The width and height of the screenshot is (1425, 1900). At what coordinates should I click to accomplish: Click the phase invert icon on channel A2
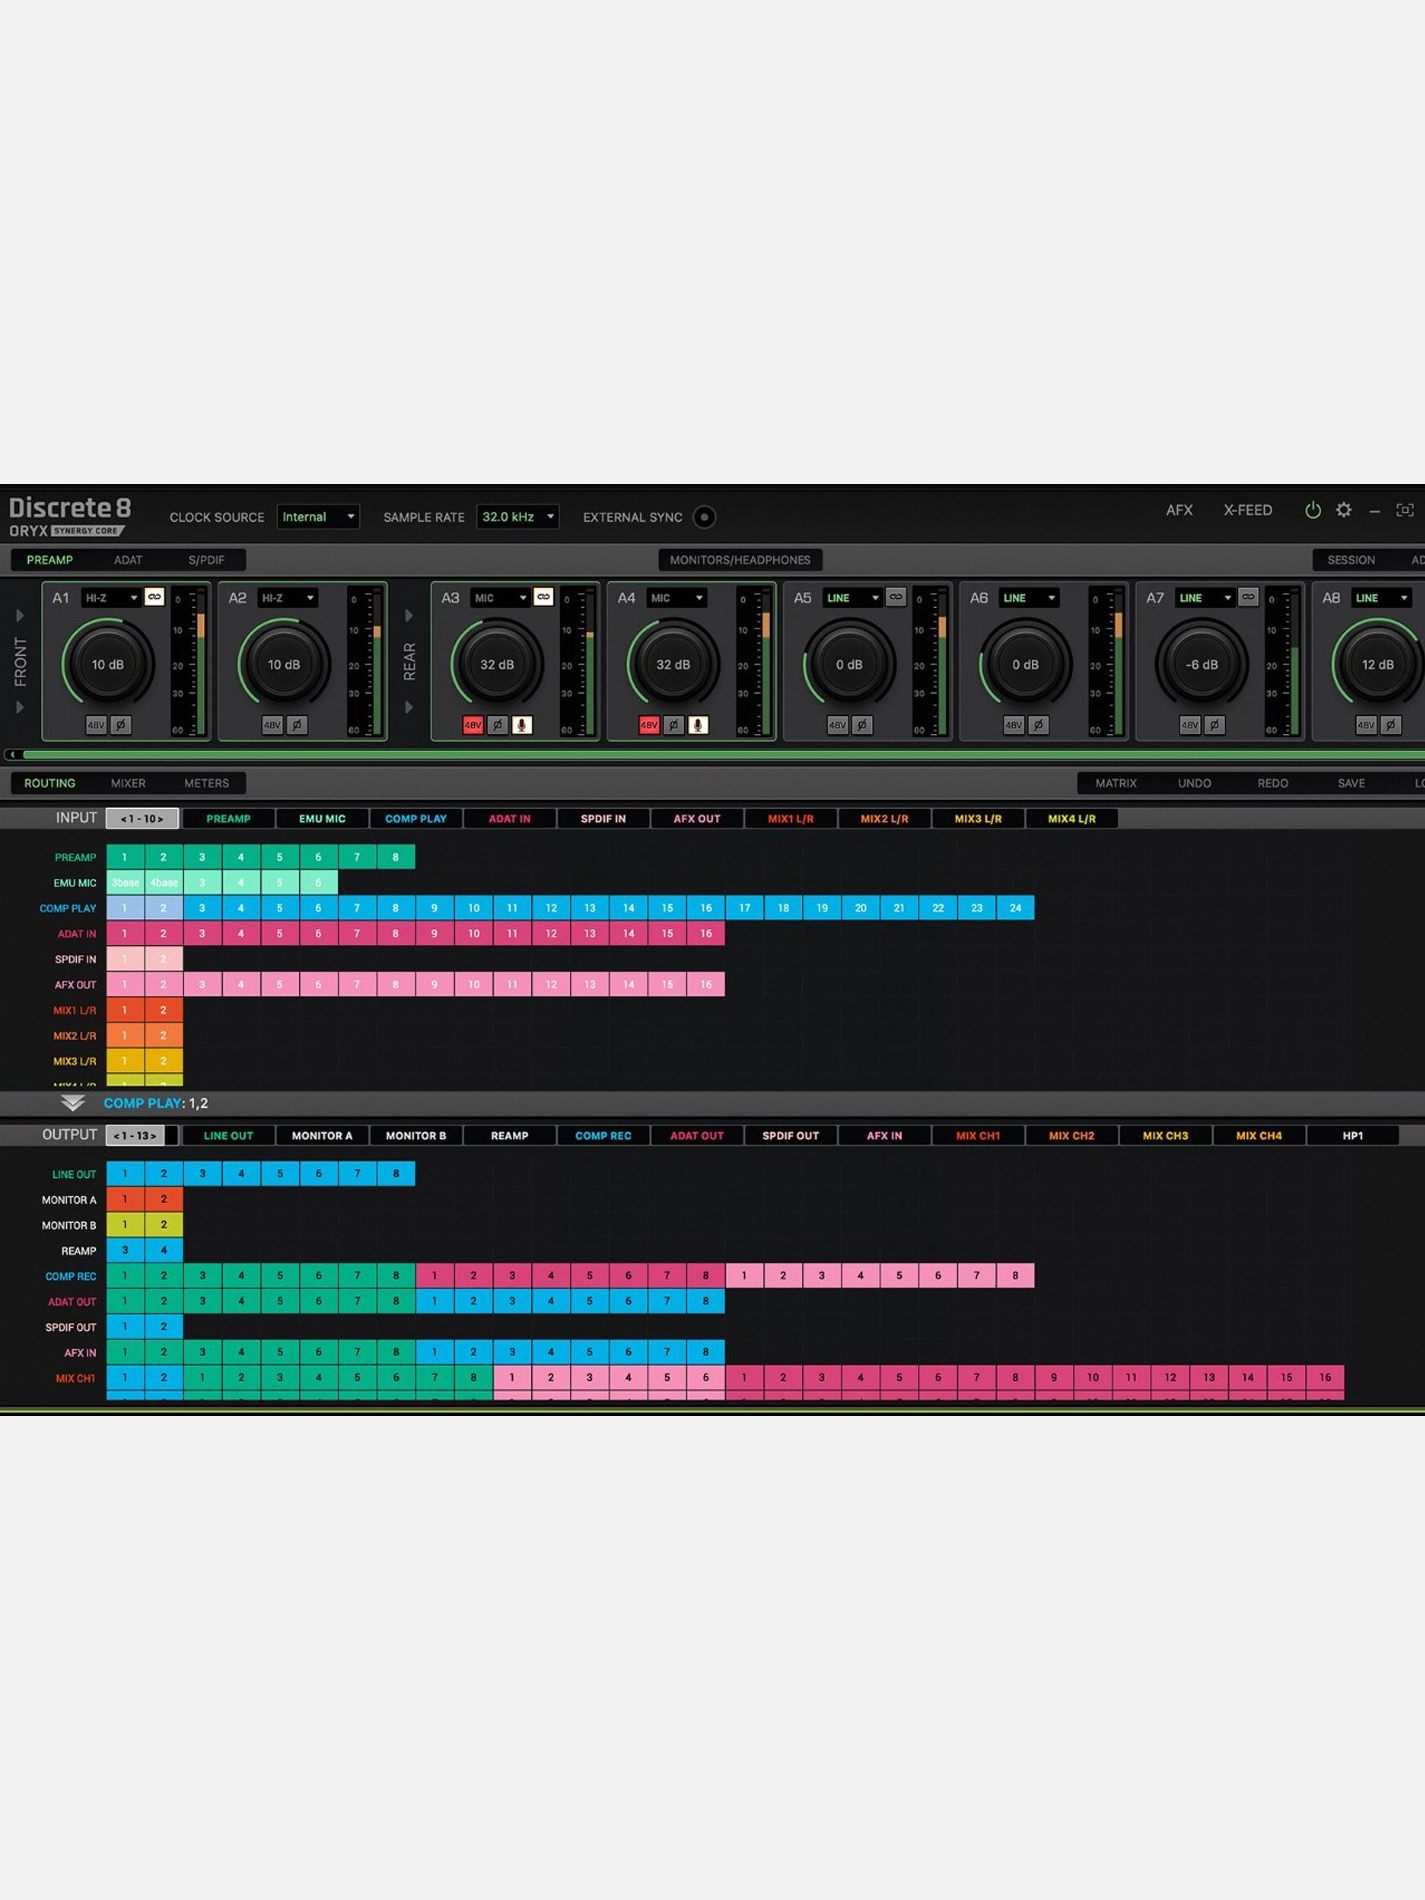click(x=297, y=725)
